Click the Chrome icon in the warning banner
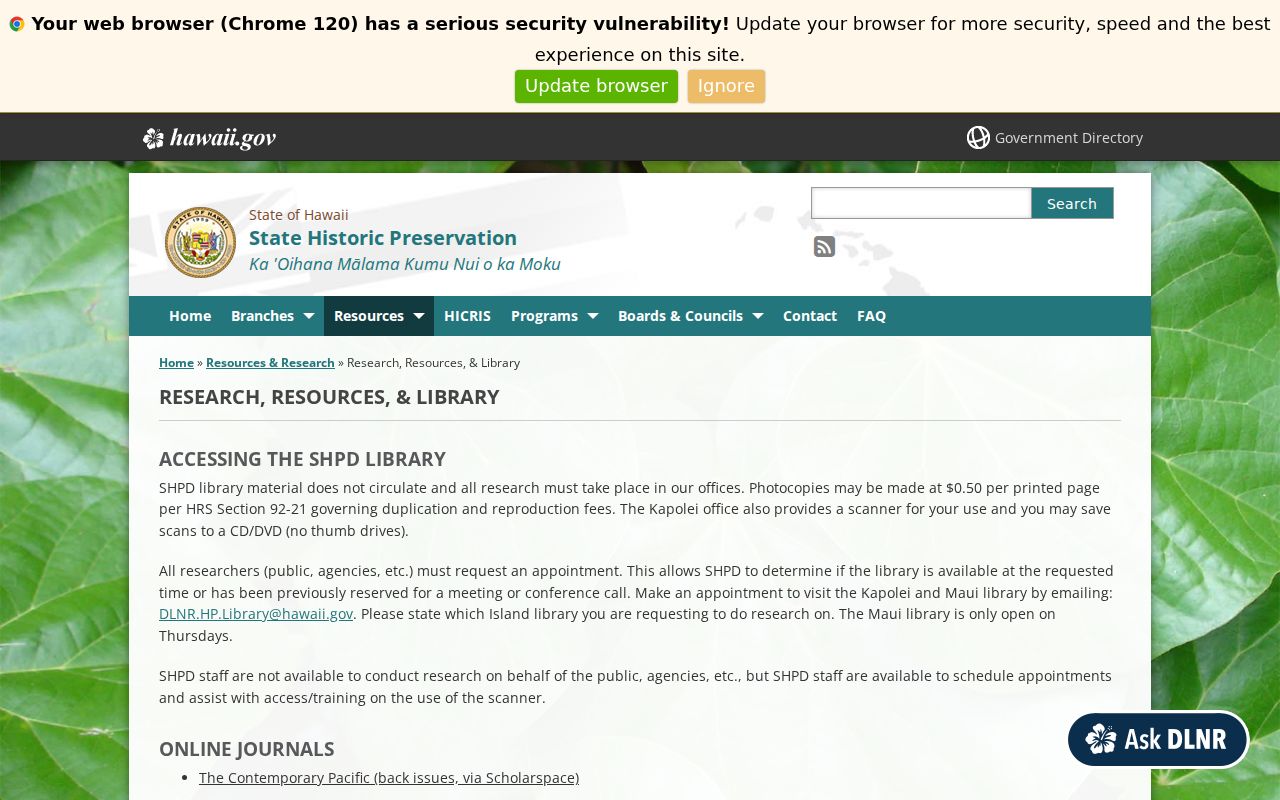The height and width of the screenshot is (800, 1280). [17, 24]
